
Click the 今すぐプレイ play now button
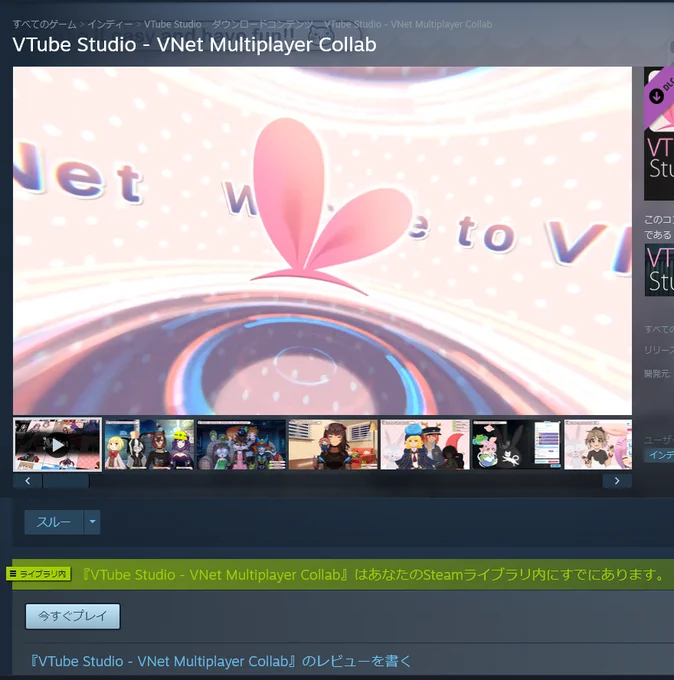click(x=73, y=616)
